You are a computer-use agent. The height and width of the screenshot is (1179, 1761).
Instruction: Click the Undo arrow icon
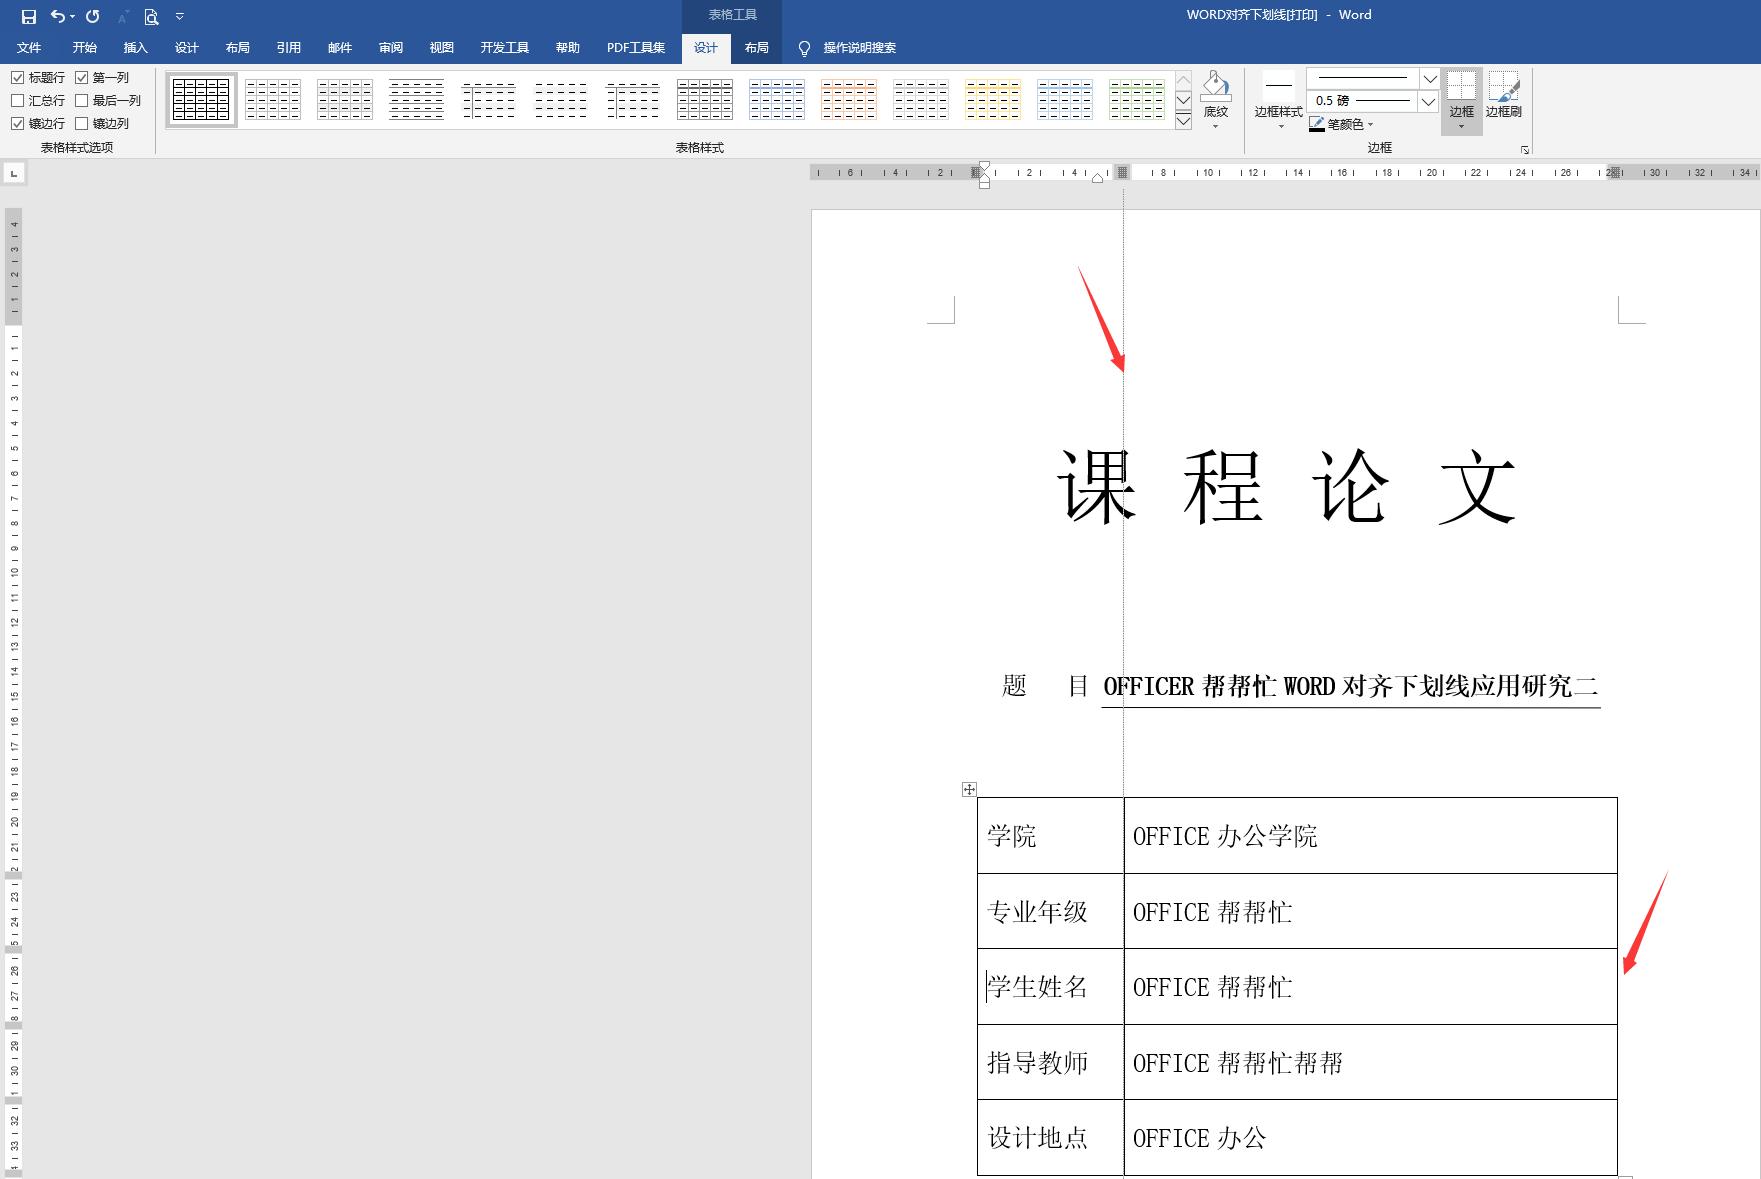(x=58, y=16)
